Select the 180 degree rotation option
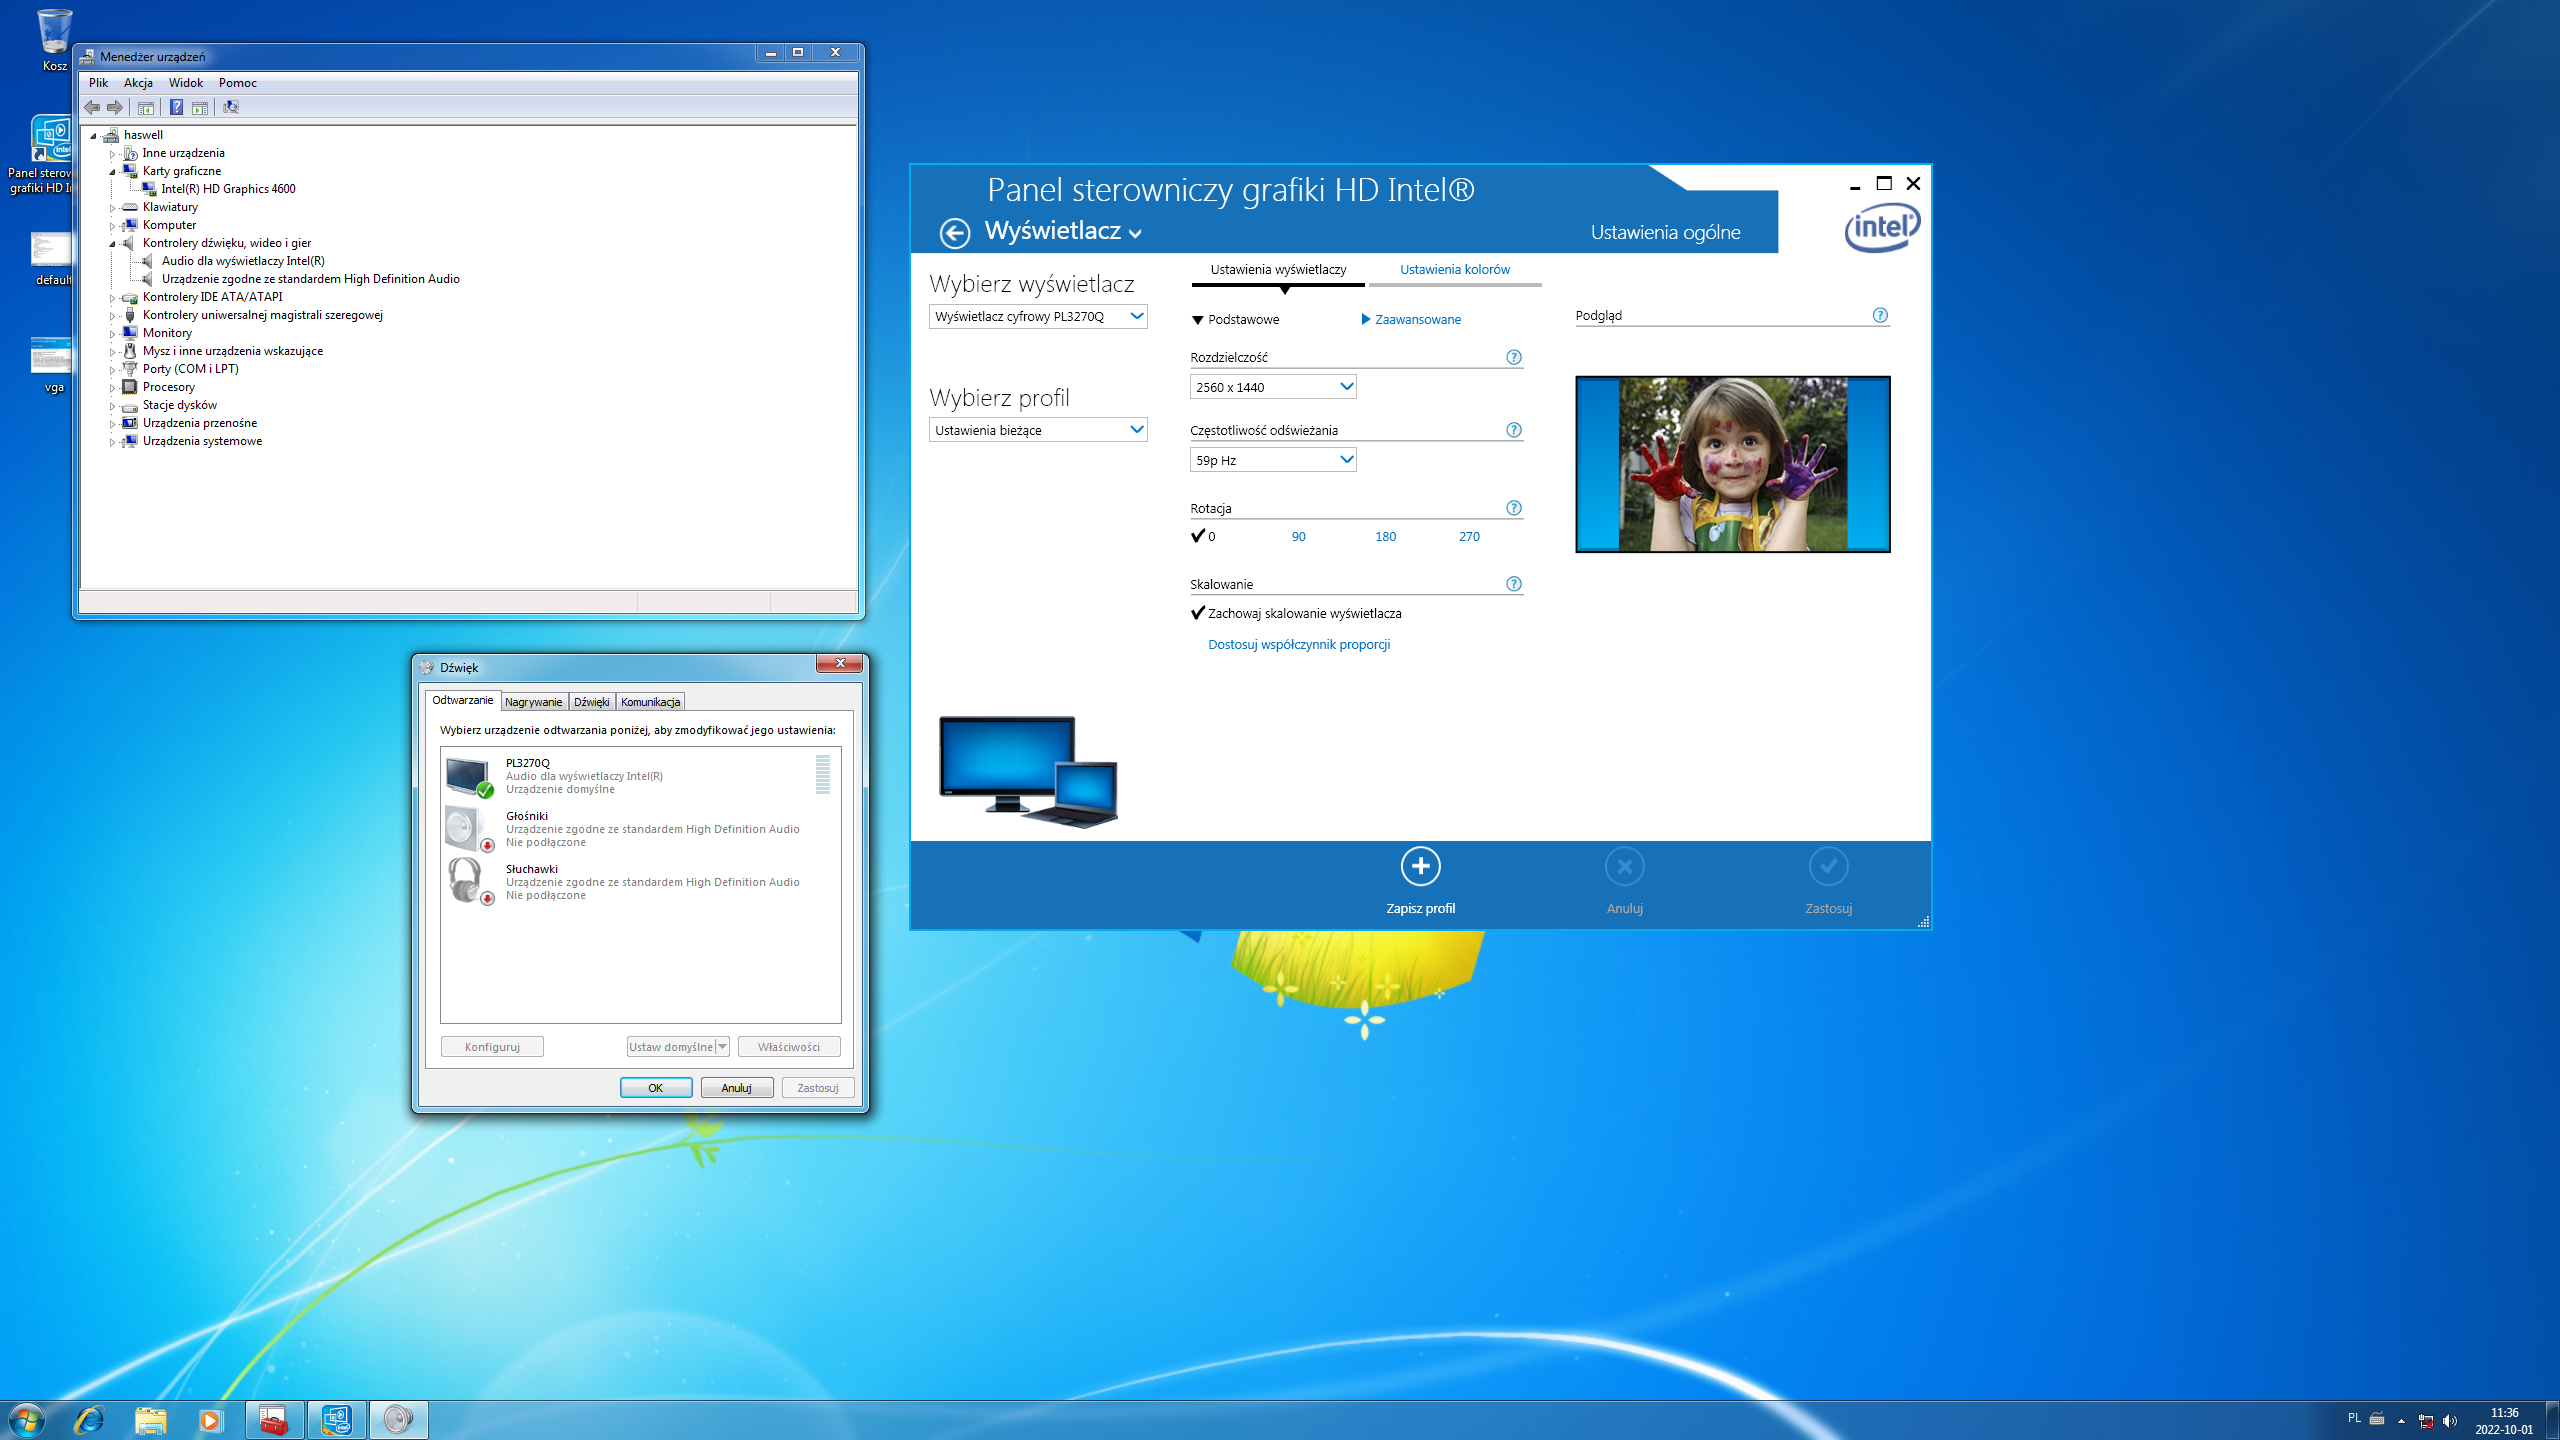The image size is (2560, 1440). coord(1385,537)
